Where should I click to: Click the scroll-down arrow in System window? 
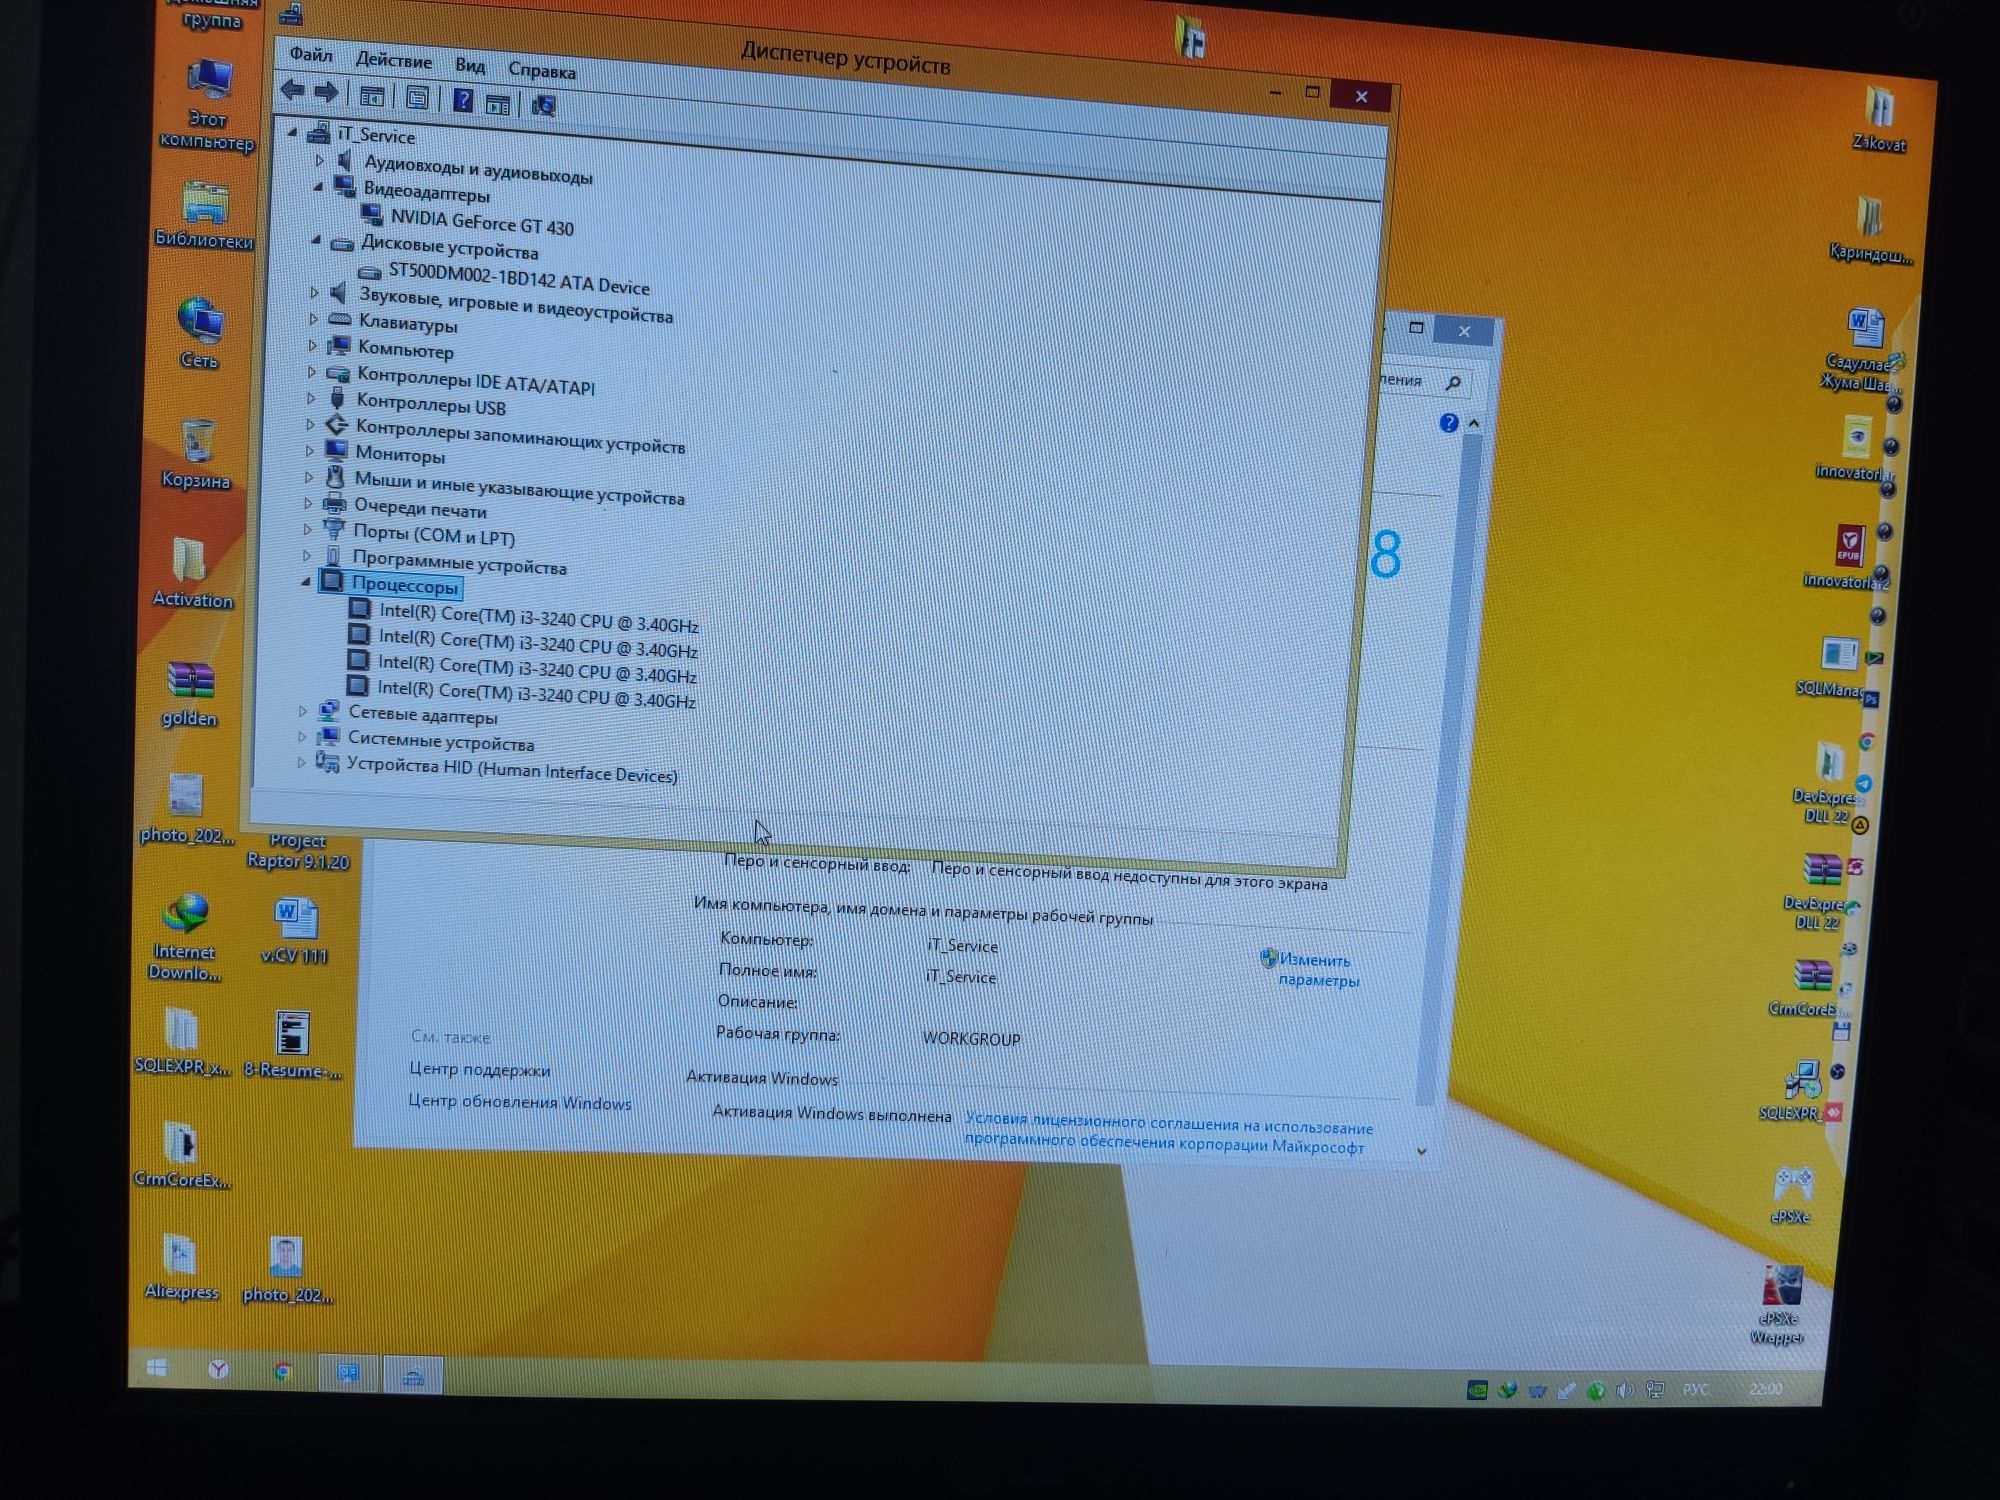pyautogui.click(x=1422, y=1151)
